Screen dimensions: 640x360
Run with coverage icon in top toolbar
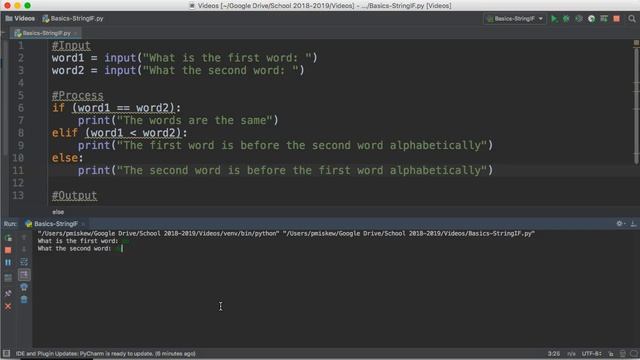[x=579, y=19]
